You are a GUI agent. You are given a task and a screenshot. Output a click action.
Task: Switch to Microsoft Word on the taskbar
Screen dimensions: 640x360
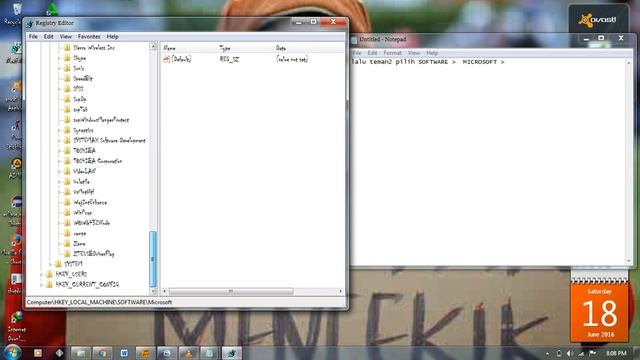124,353
